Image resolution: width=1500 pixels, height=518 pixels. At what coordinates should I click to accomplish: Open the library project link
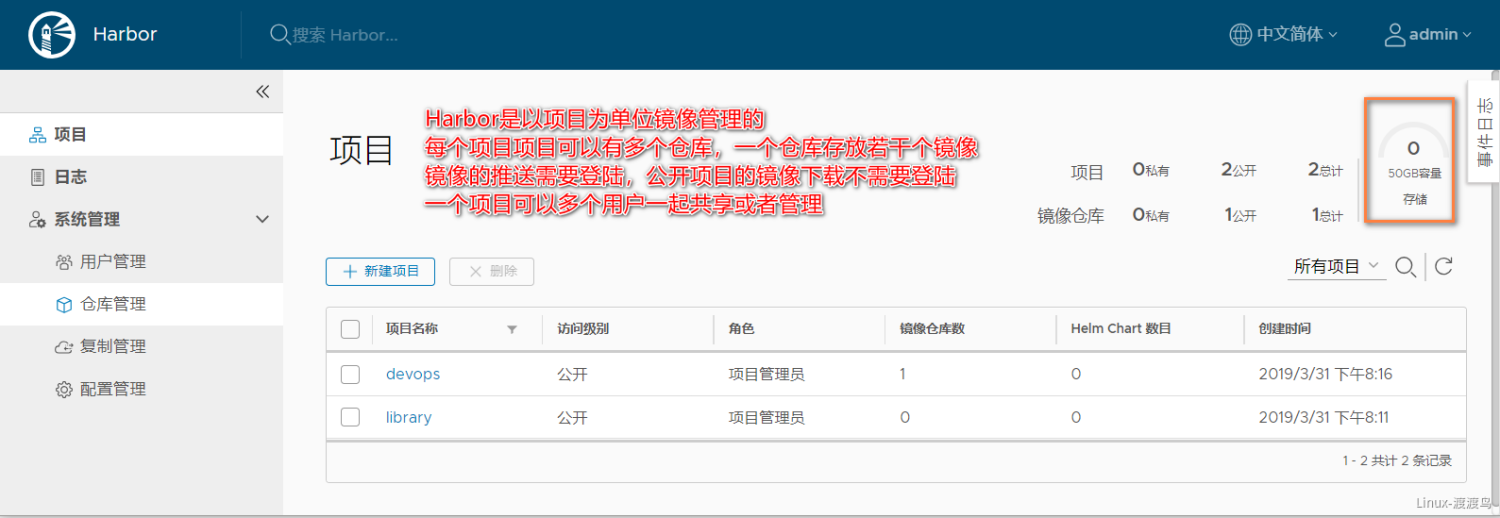pos(409,417)
